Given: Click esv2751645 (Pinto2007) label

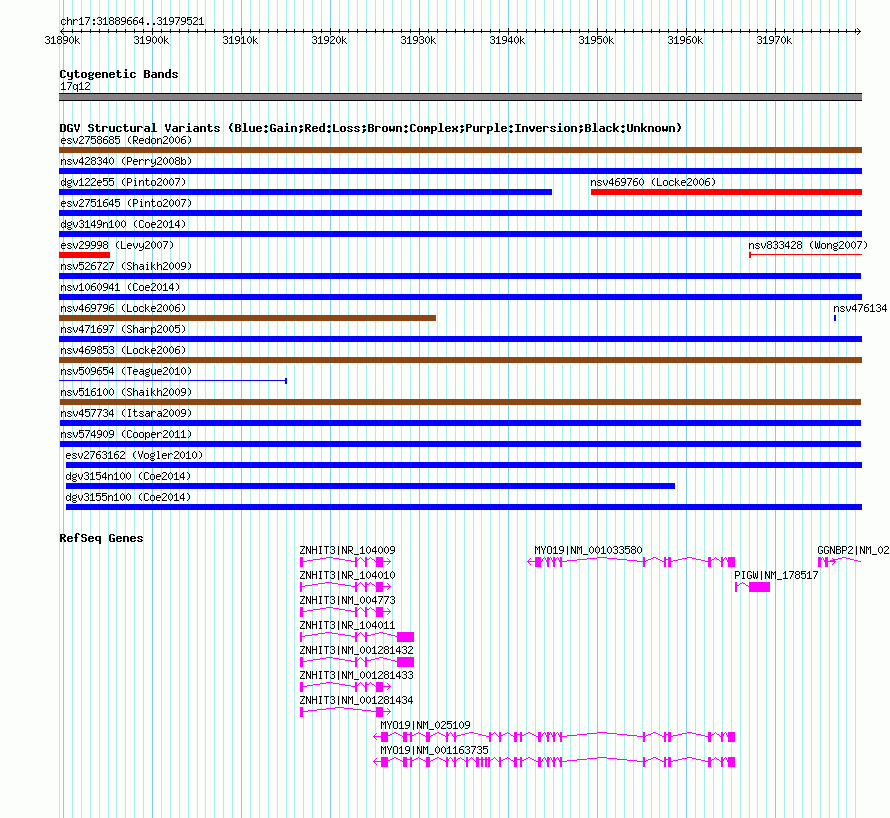Looking at the screenshot, I should pos(126,203).
